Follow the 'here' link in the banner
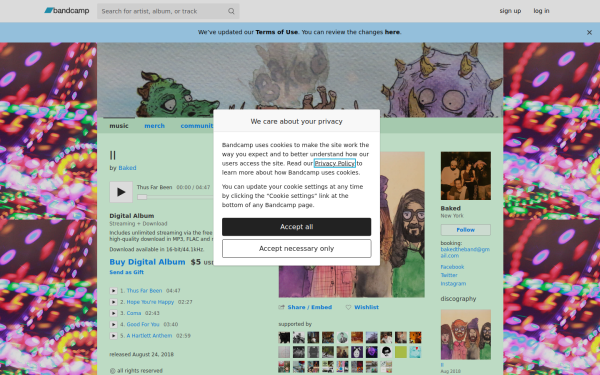Viewport: 600px width, 375px height. (392, 32)
